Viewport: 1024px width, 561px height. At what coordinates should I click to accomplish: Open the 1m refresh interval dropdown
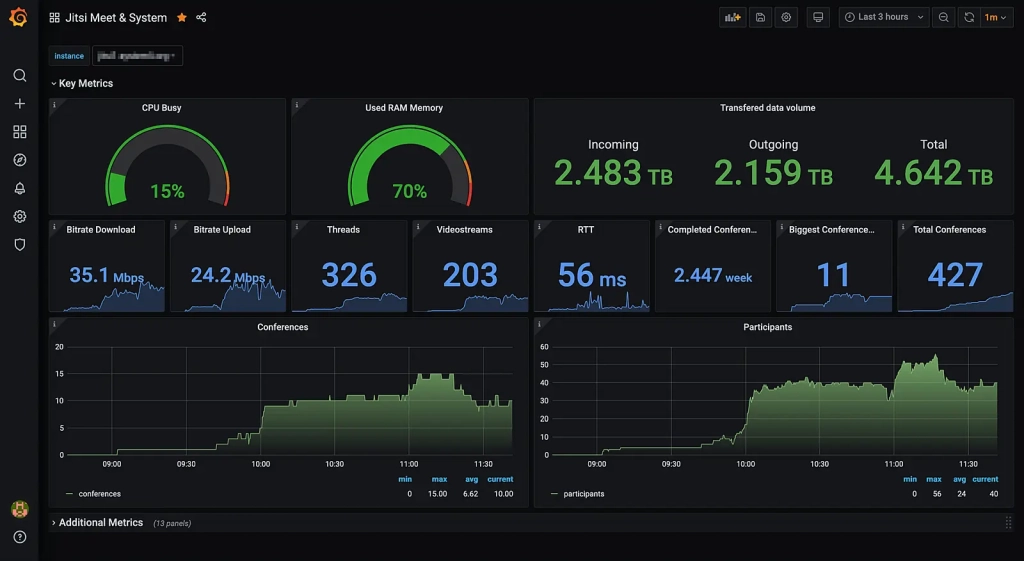click(995, 17)
